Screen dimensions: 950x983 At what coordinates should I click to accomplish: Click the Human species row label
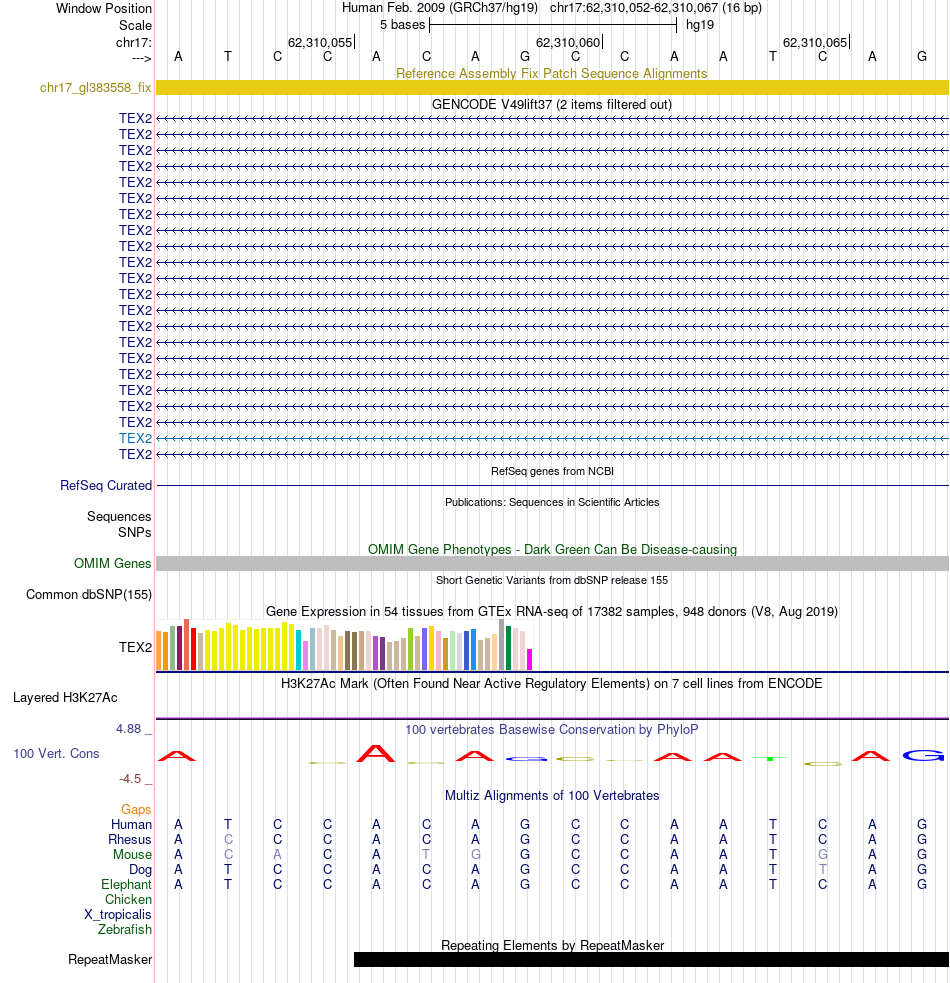pyautogui.click(x=131, y=824)
